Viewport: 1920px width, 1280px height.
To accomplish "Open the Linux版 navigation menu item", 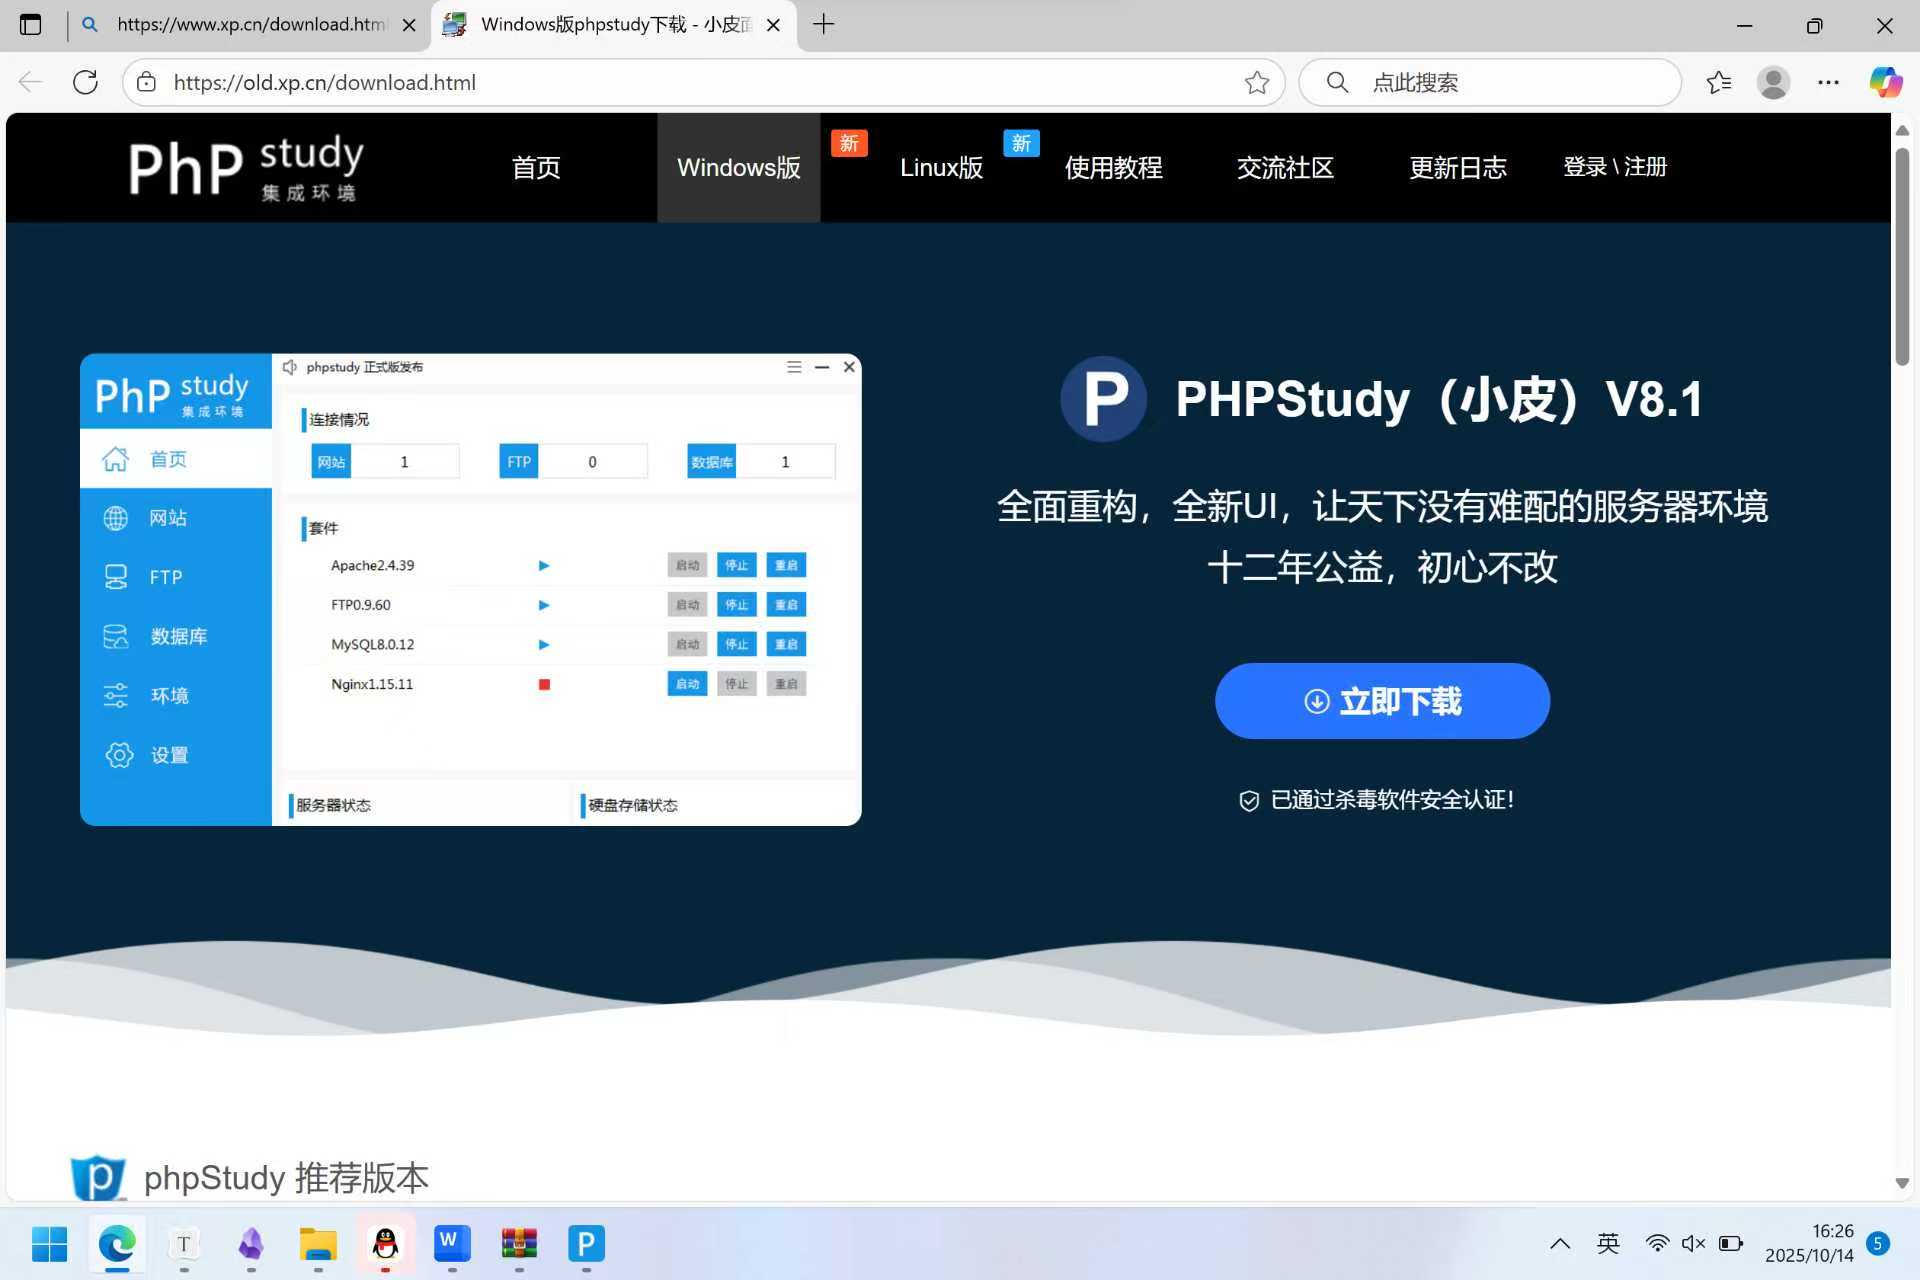I will pyautogui.click(x=941, y=167).
